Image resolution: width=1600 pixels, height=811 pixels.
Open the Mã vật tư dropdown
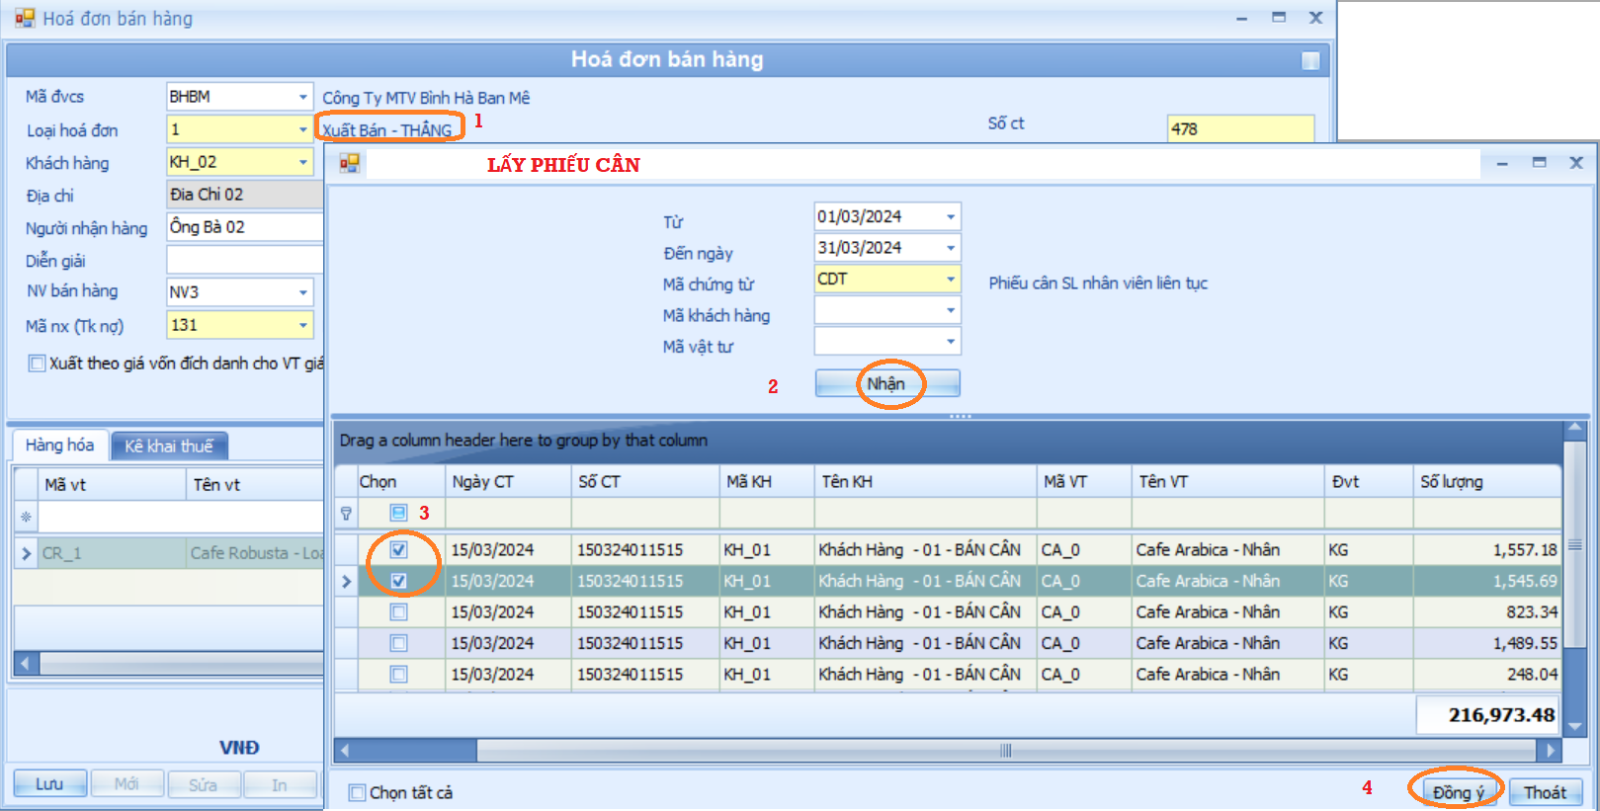click(x=950, y=341)
